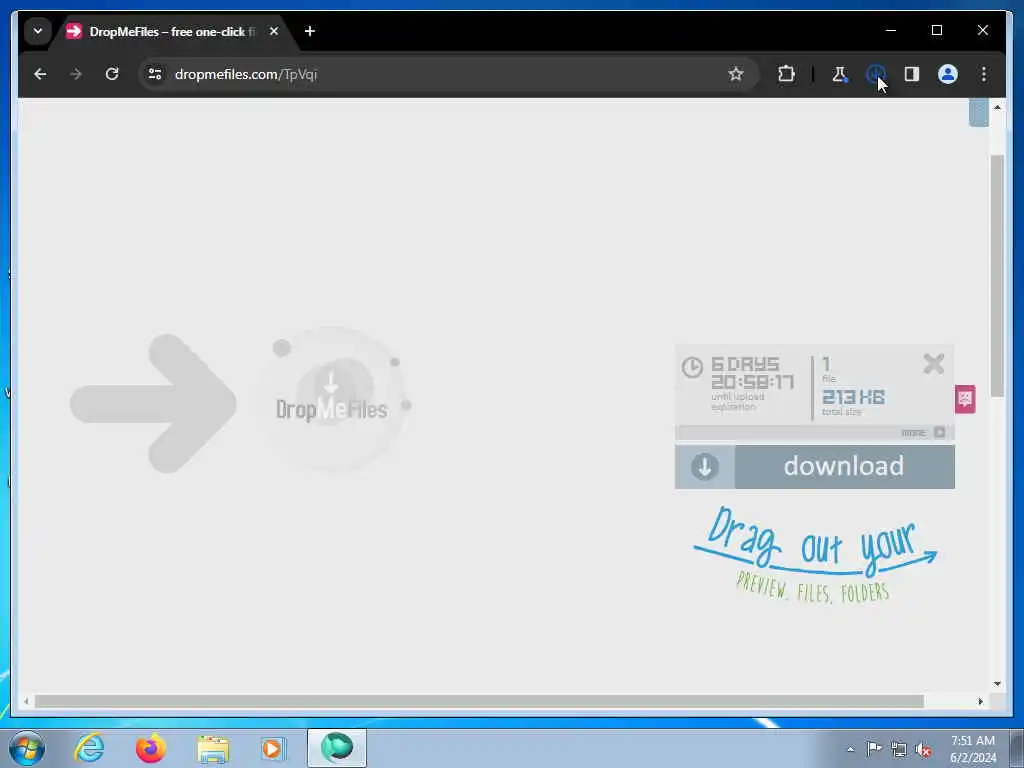Expand the 'more' upload details

click(922, 432)
